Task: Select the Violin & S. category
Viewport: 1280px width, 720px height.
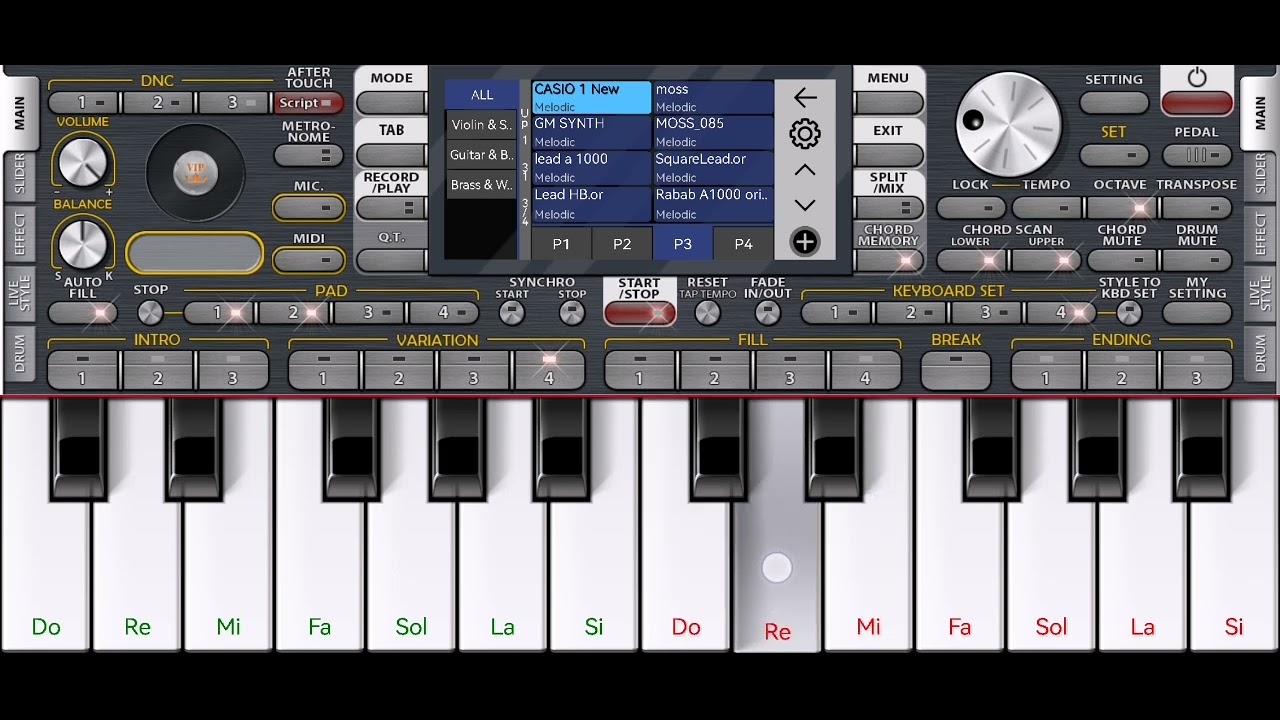Action: [482, 125]
